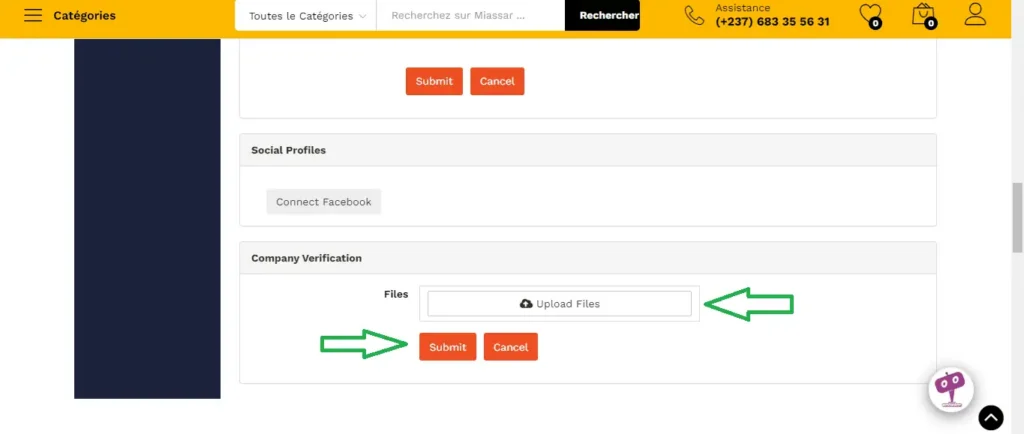Image resolution: width=1024 pixels, height=434 pixels.
Task: Focus the Recherchez sur Miassar search field
Action: pyautogui.click(x=470, y=16)
